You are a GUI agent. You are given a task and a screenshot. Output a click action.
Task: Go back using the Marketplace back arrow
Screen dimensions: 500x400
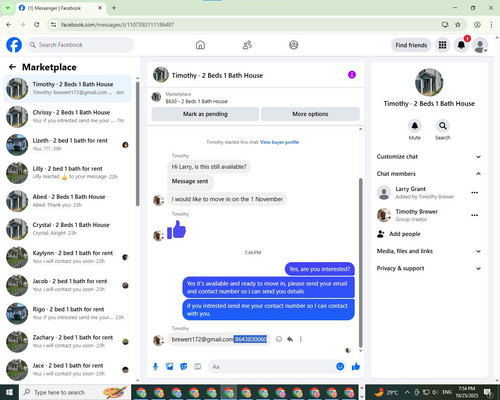(x=12, y=67)
